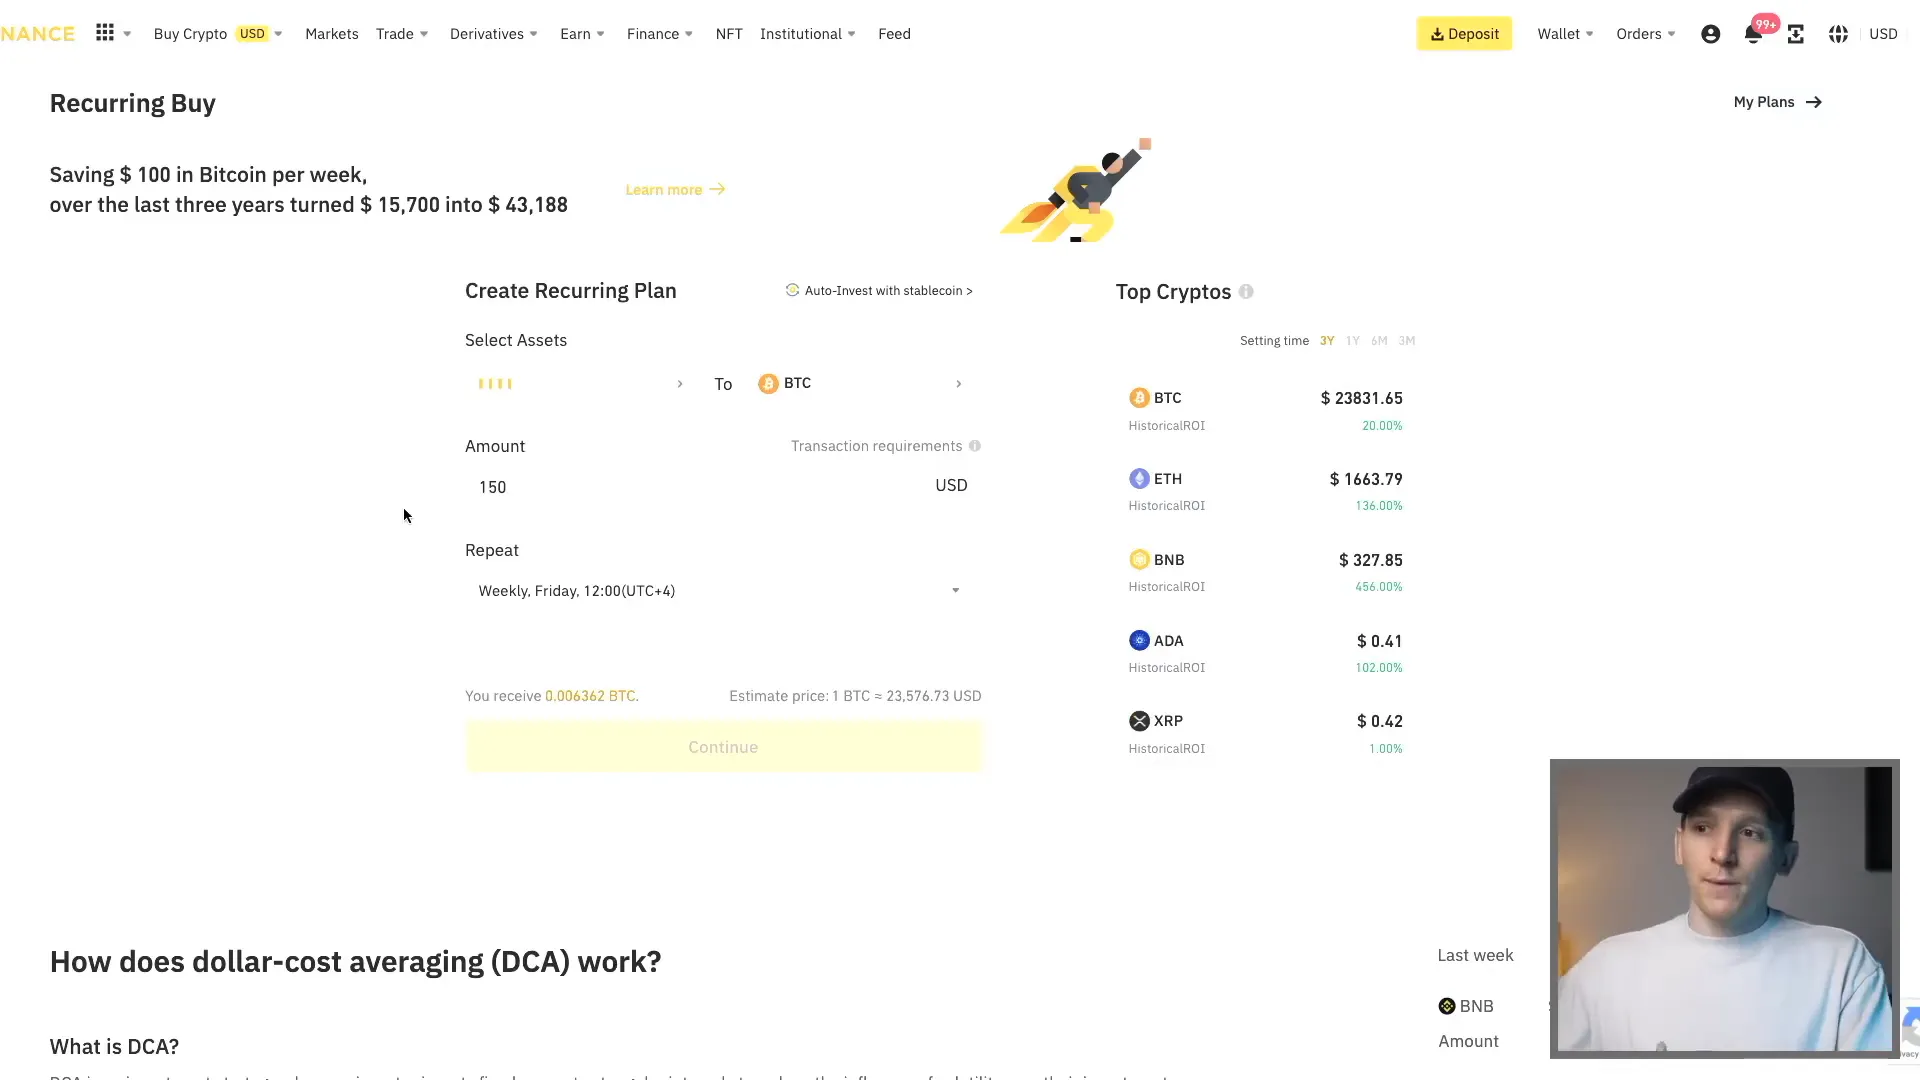
Task: Open the notifications bell icon
Action: 1753,34
